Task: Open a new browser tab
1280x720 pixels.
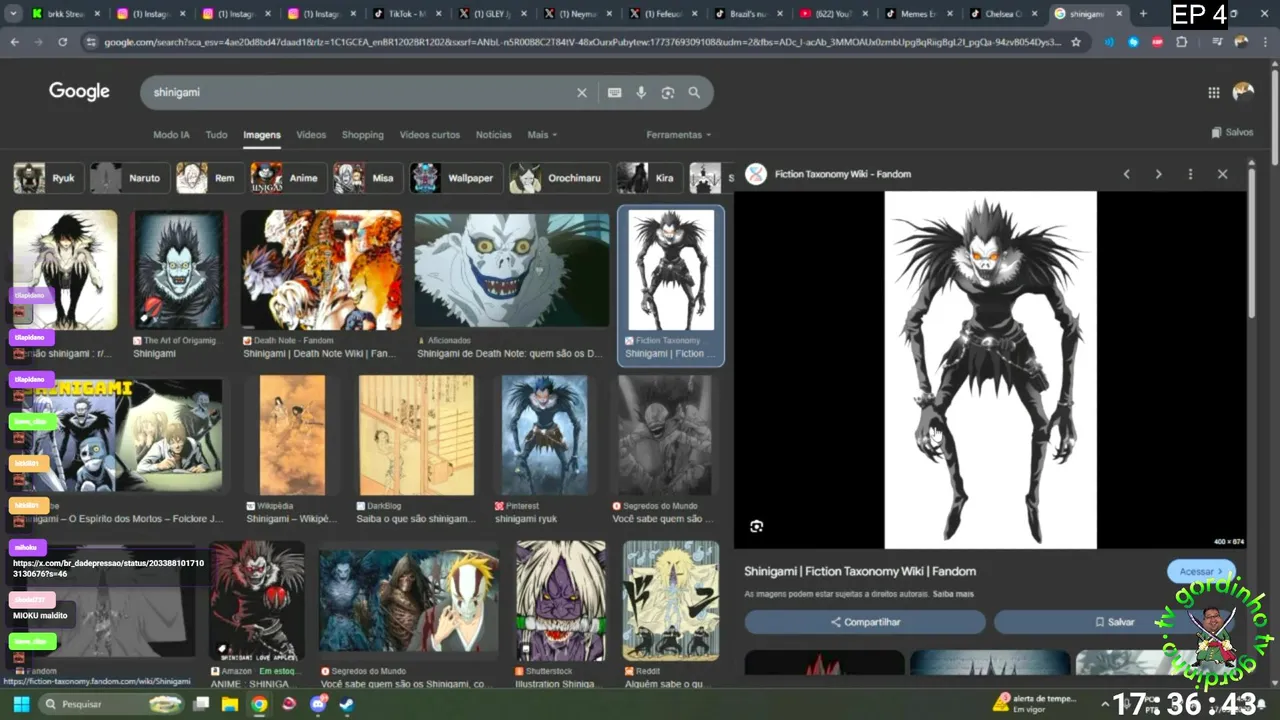Action: [1143, 14]
